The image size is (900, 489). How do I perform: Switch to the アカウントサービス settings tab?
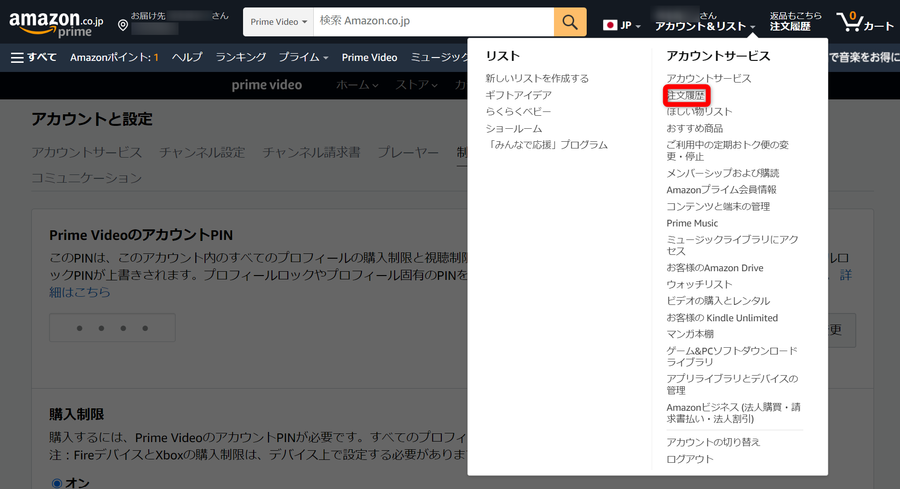[87, 152]
